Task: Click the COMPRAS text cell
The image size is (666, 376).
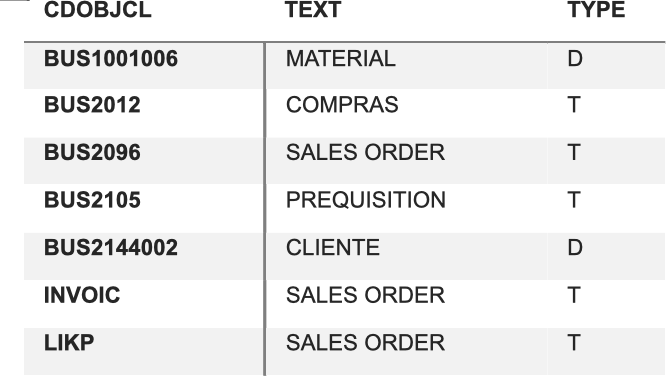Action: pyautogui.click(x=342, y=105)
